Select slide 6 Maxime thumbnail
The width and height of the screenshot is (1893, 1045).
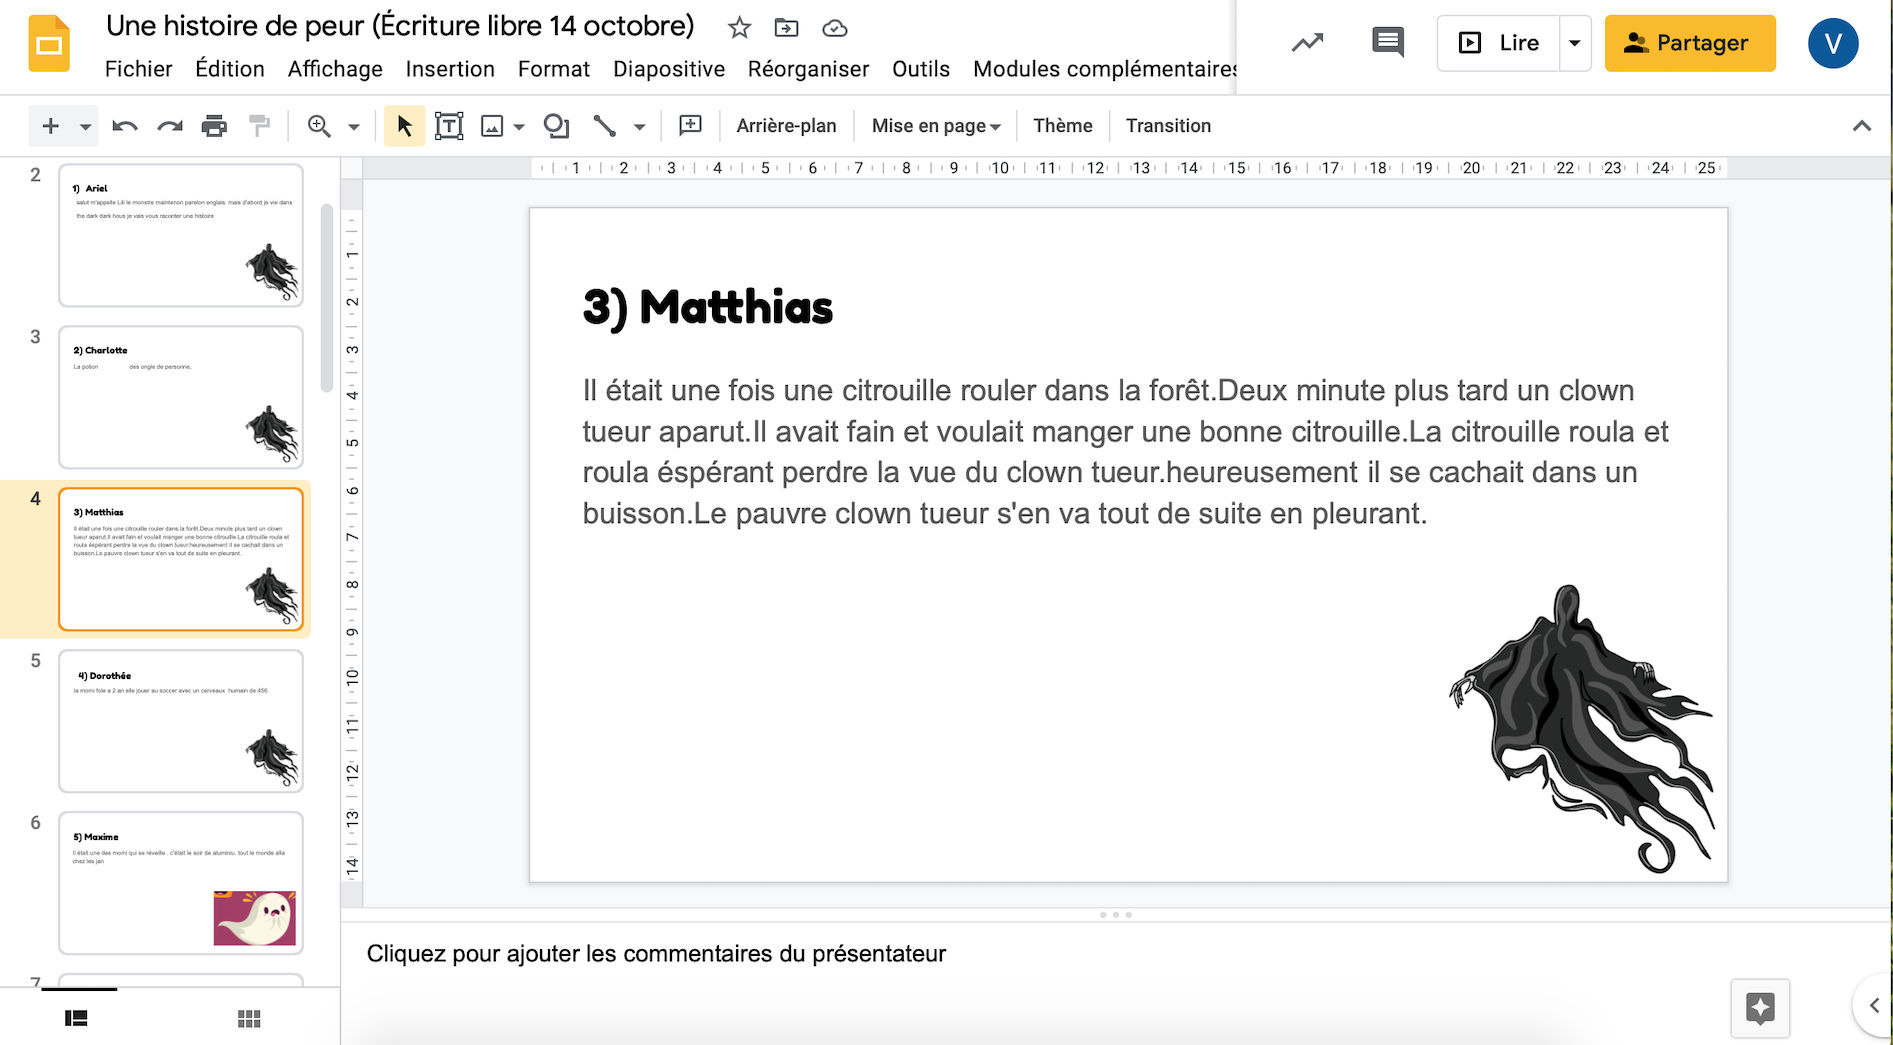(x=181, y=883)
